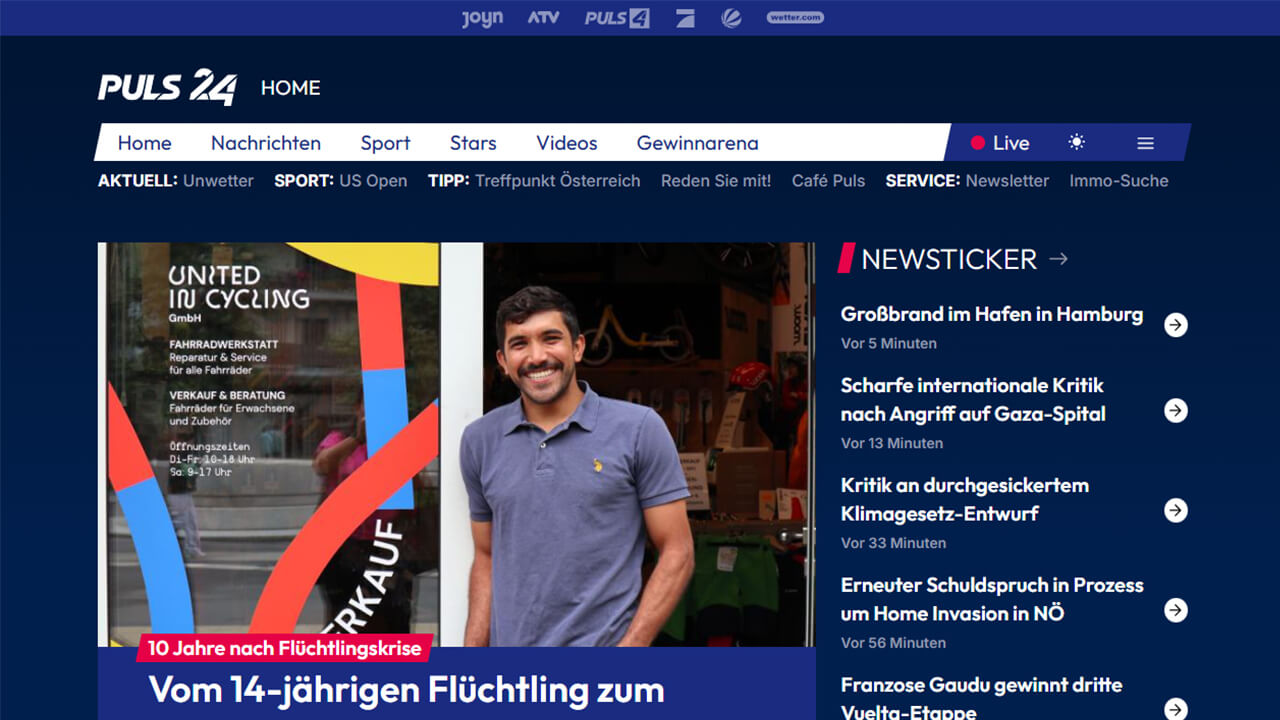Viewport: 1280px width, 720px height.
Task: Open the ATV logo link
Action: (543, 18)
